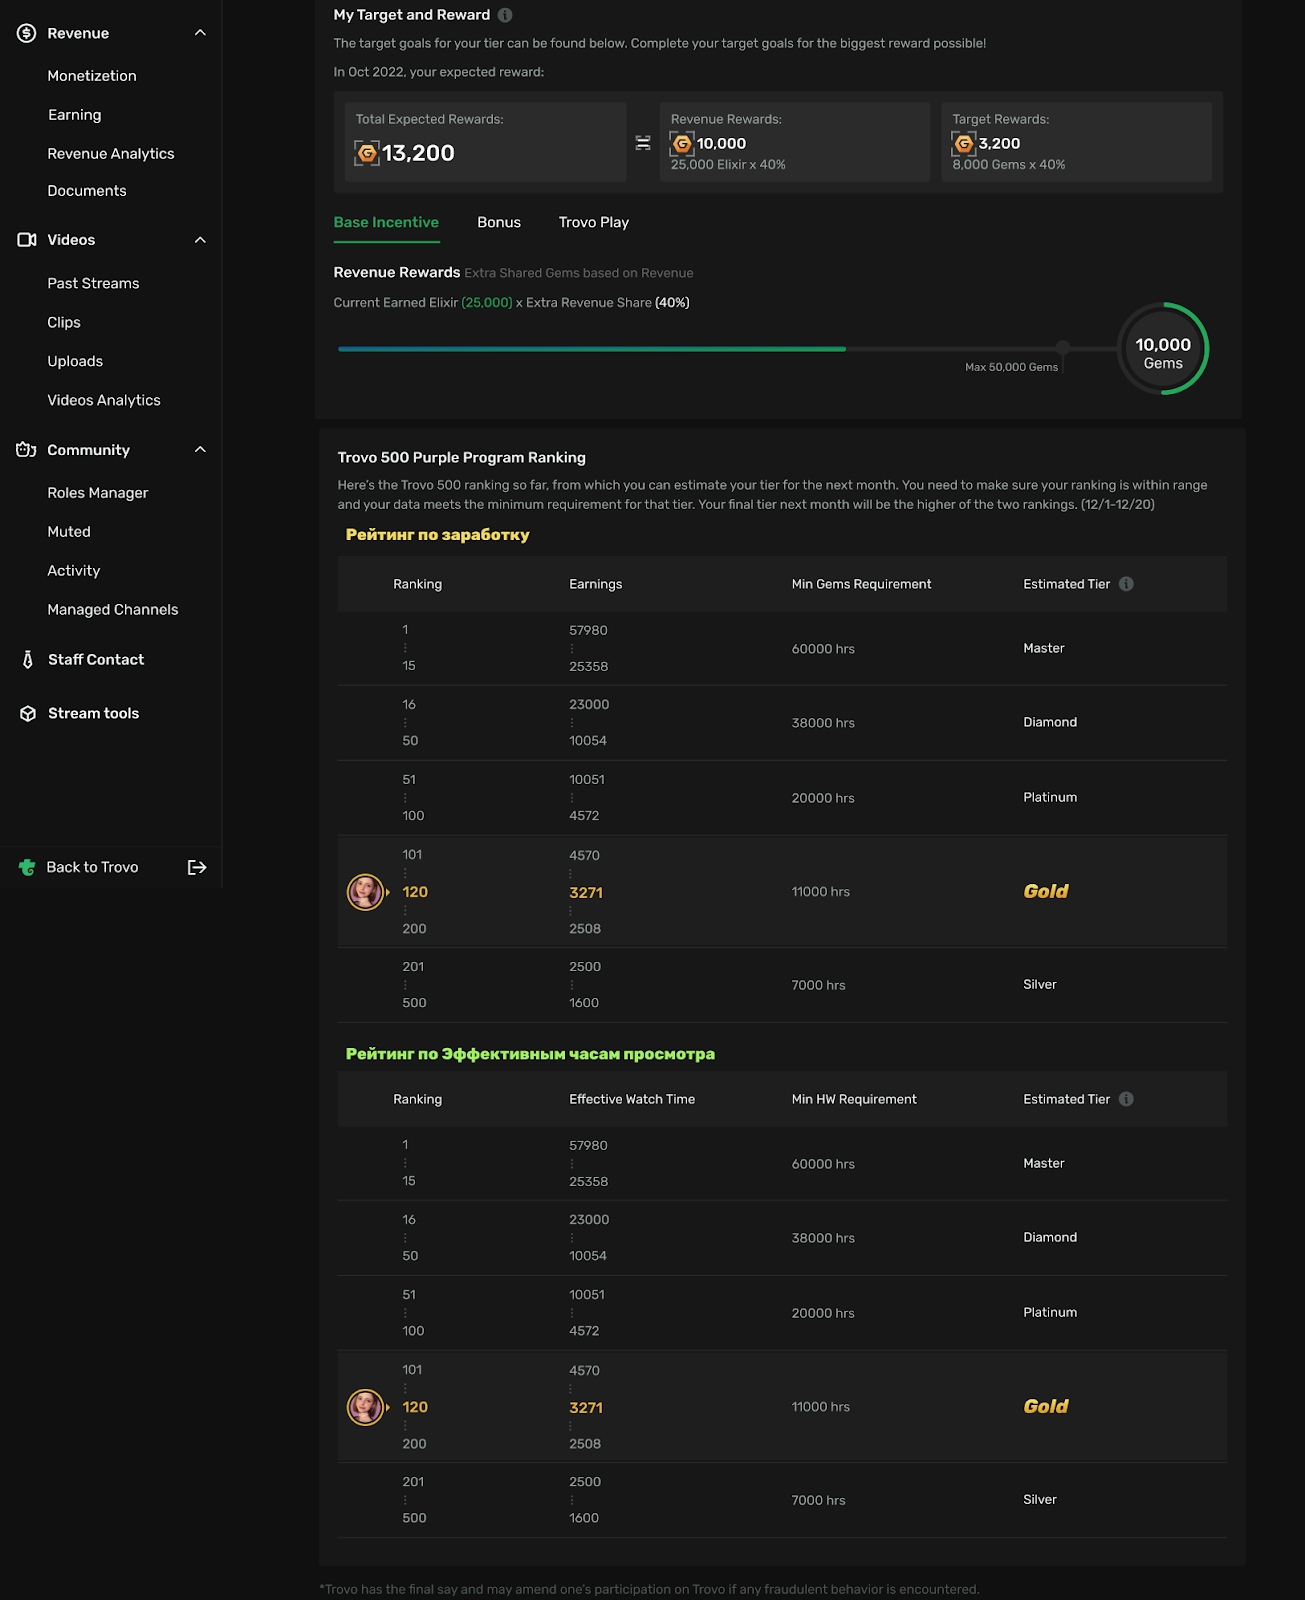Click the Videos camera icon in sidebar
The image size is (1305, 1600).
[27, 240]
